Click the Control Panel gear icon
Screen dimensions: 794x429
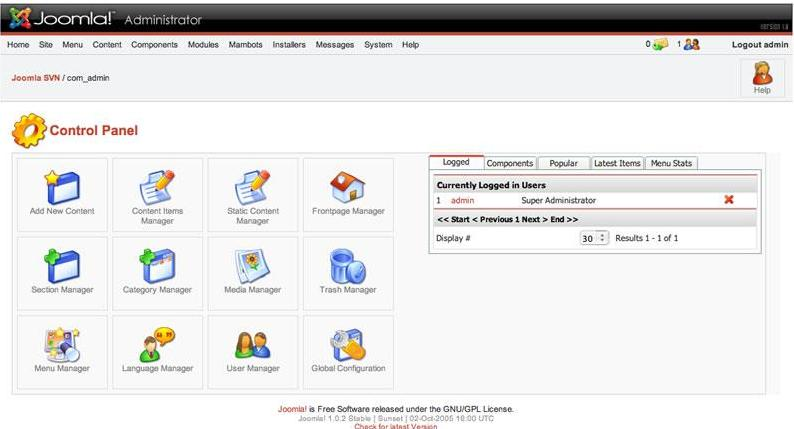click(x=29, y=130)
